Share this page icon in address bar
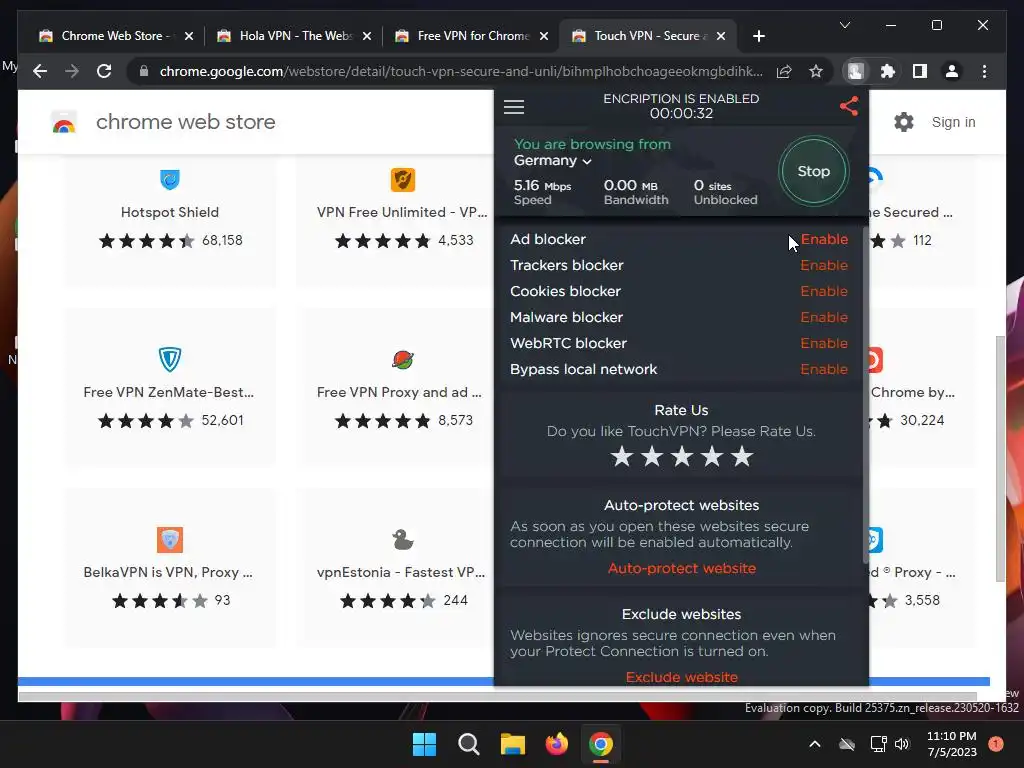 point(784,71)
